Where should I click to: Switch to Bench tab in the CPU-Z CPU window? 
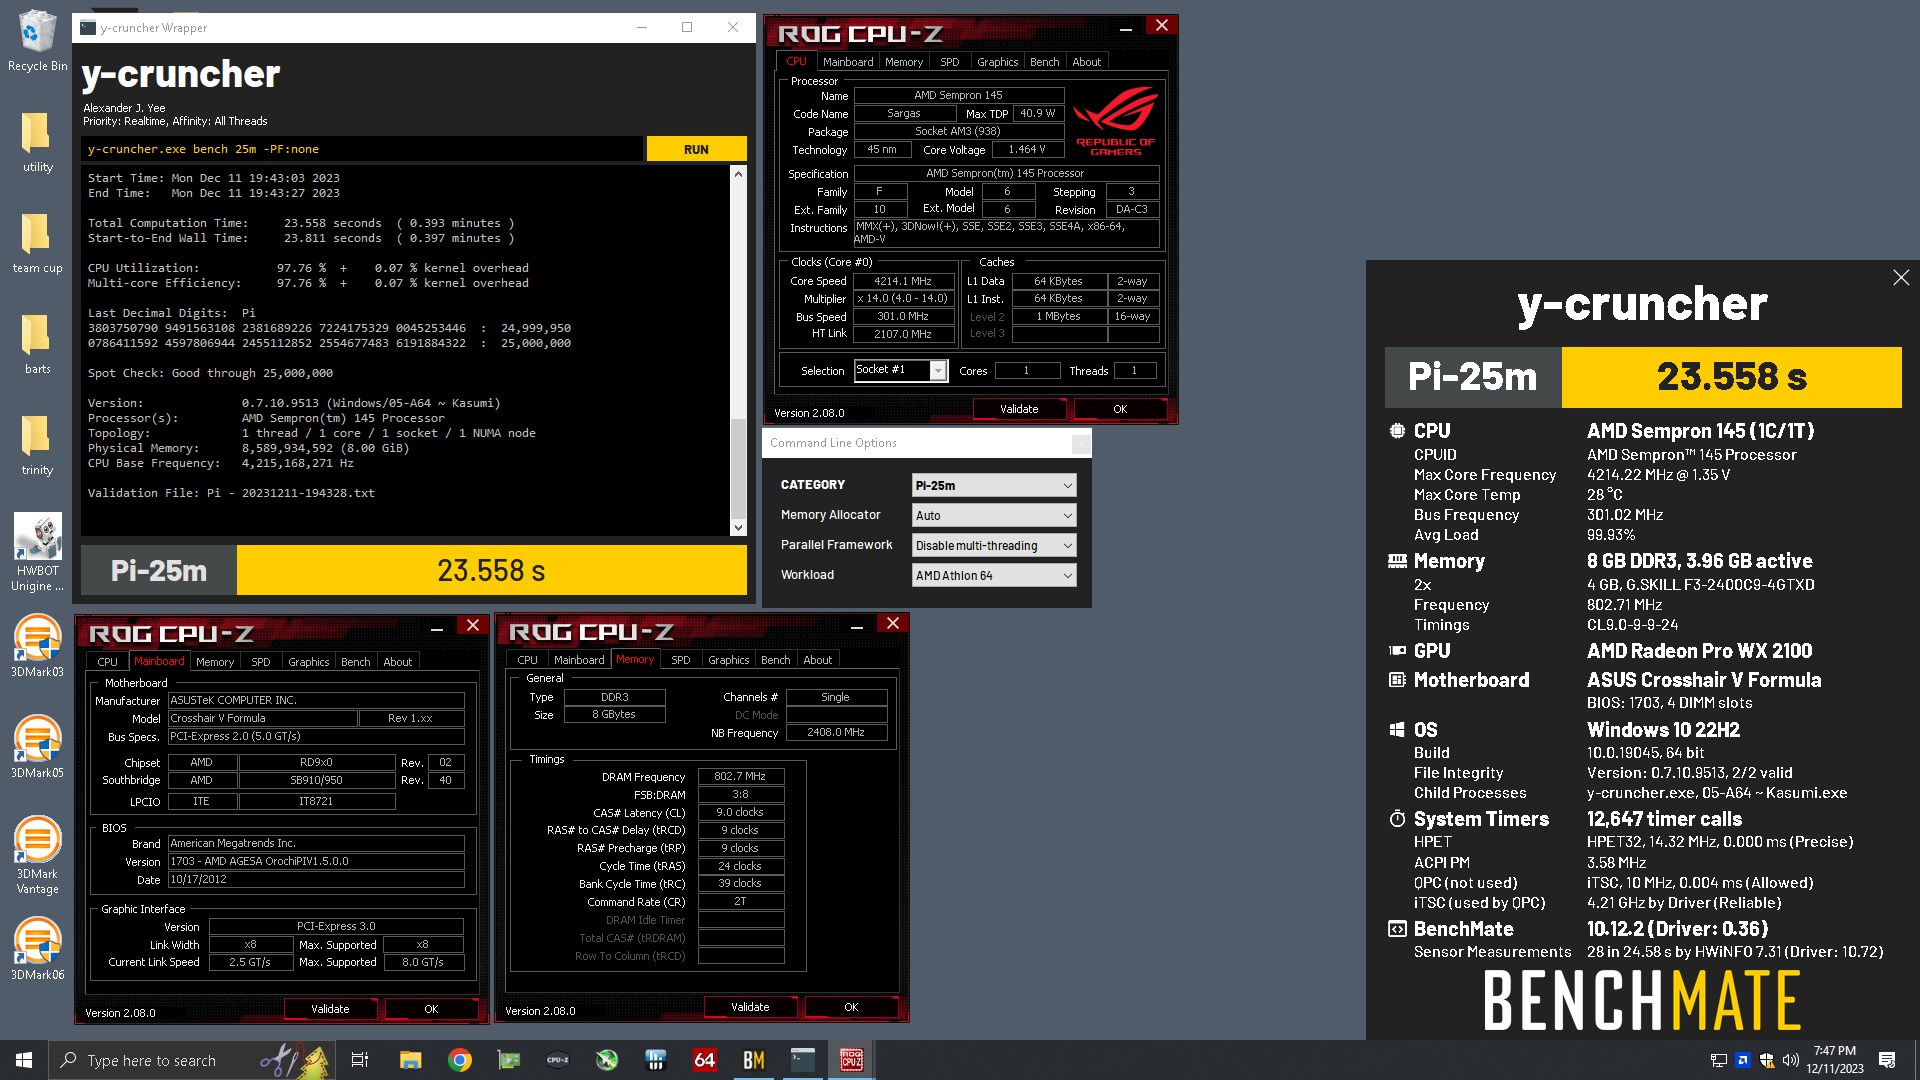[1045, 62]
